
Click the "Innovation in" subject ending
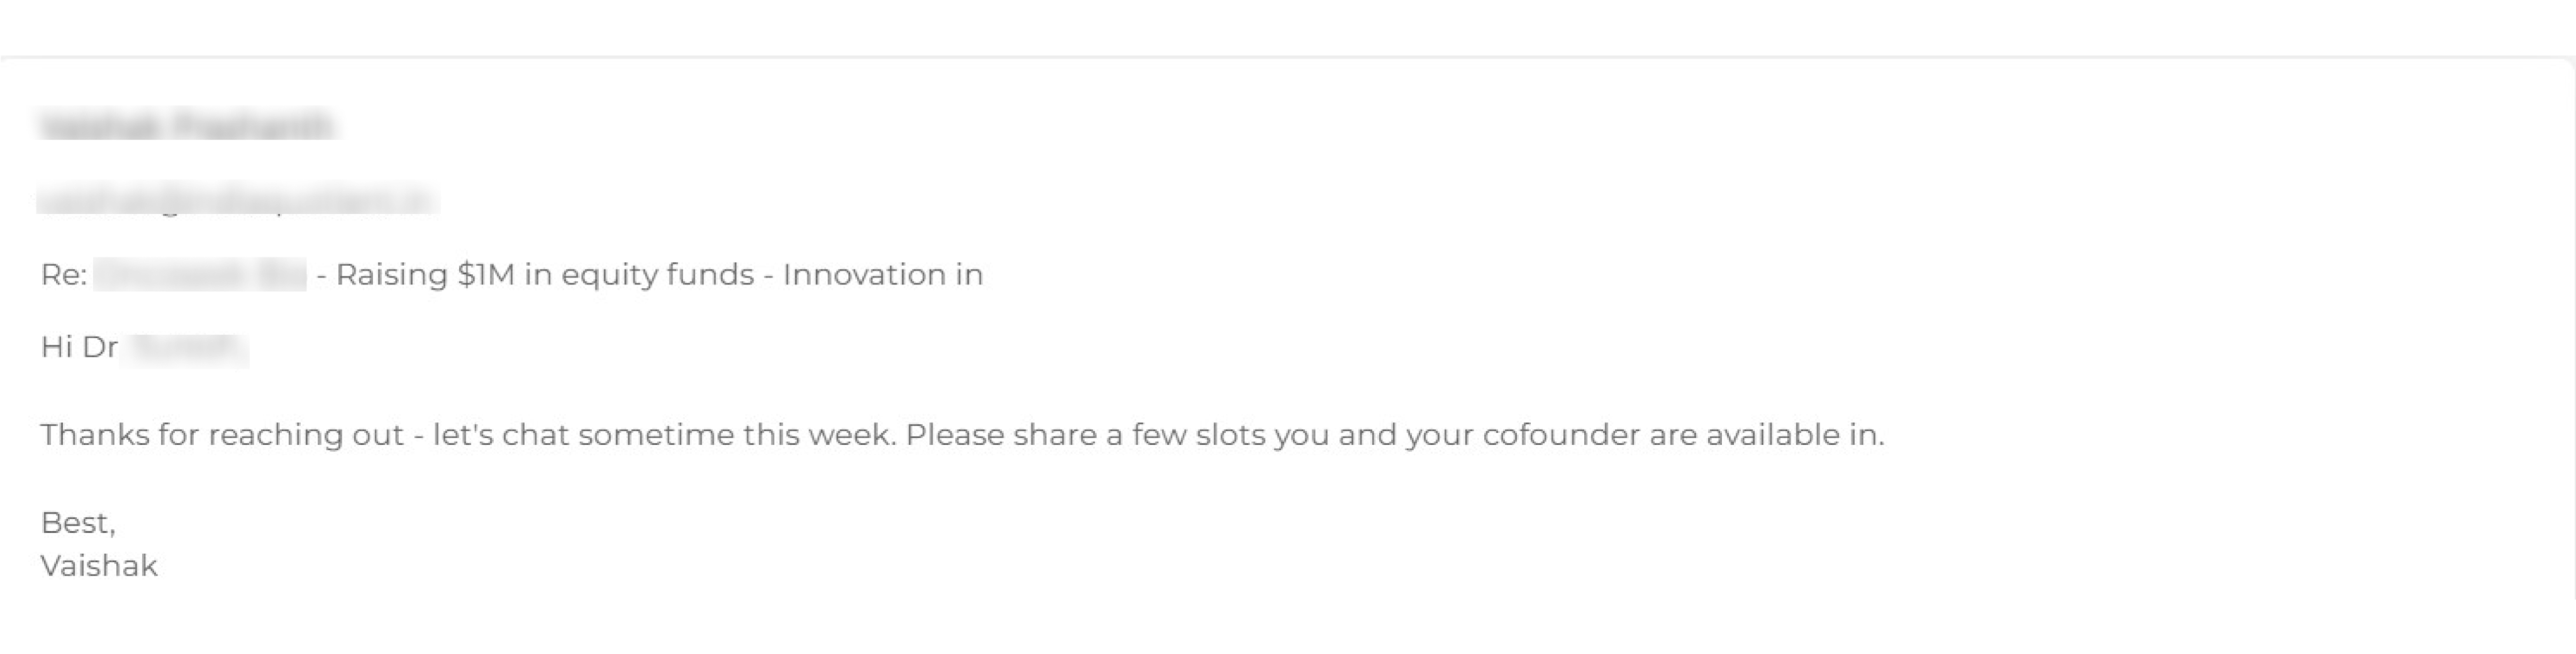coord(883,275)
